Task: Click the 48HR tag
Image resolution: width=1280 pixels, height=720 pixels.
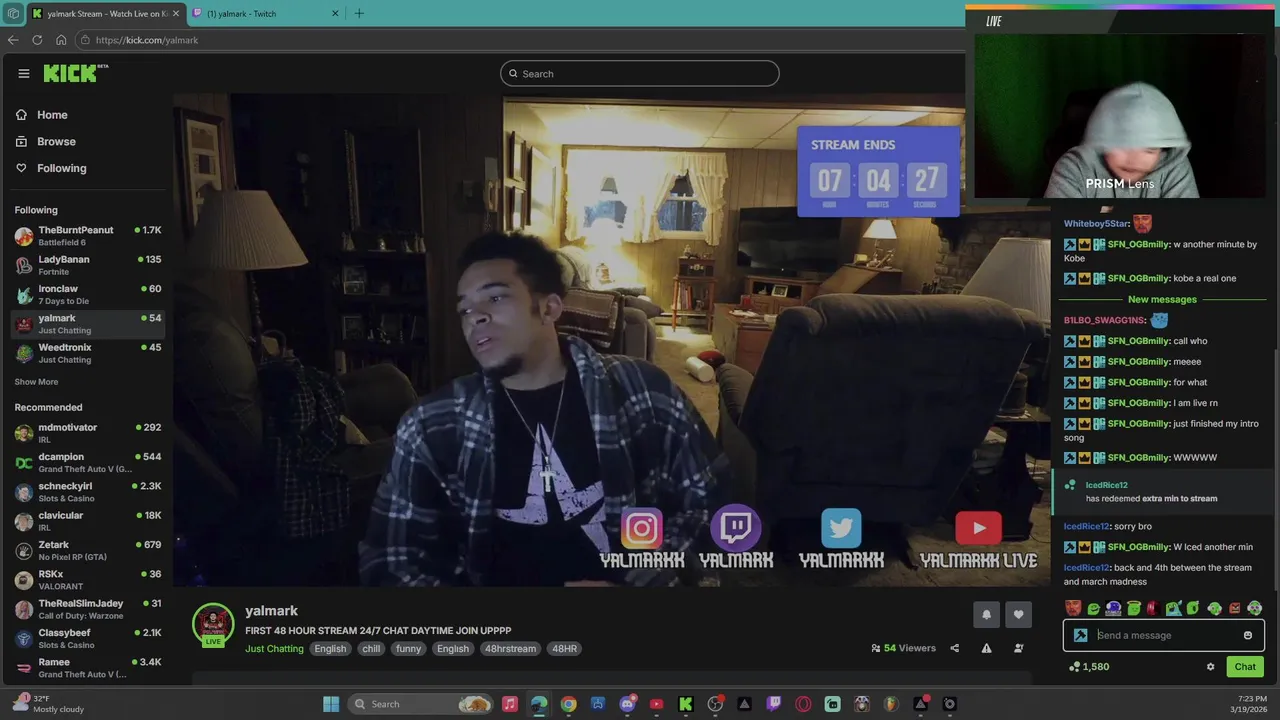Action: 564,649
